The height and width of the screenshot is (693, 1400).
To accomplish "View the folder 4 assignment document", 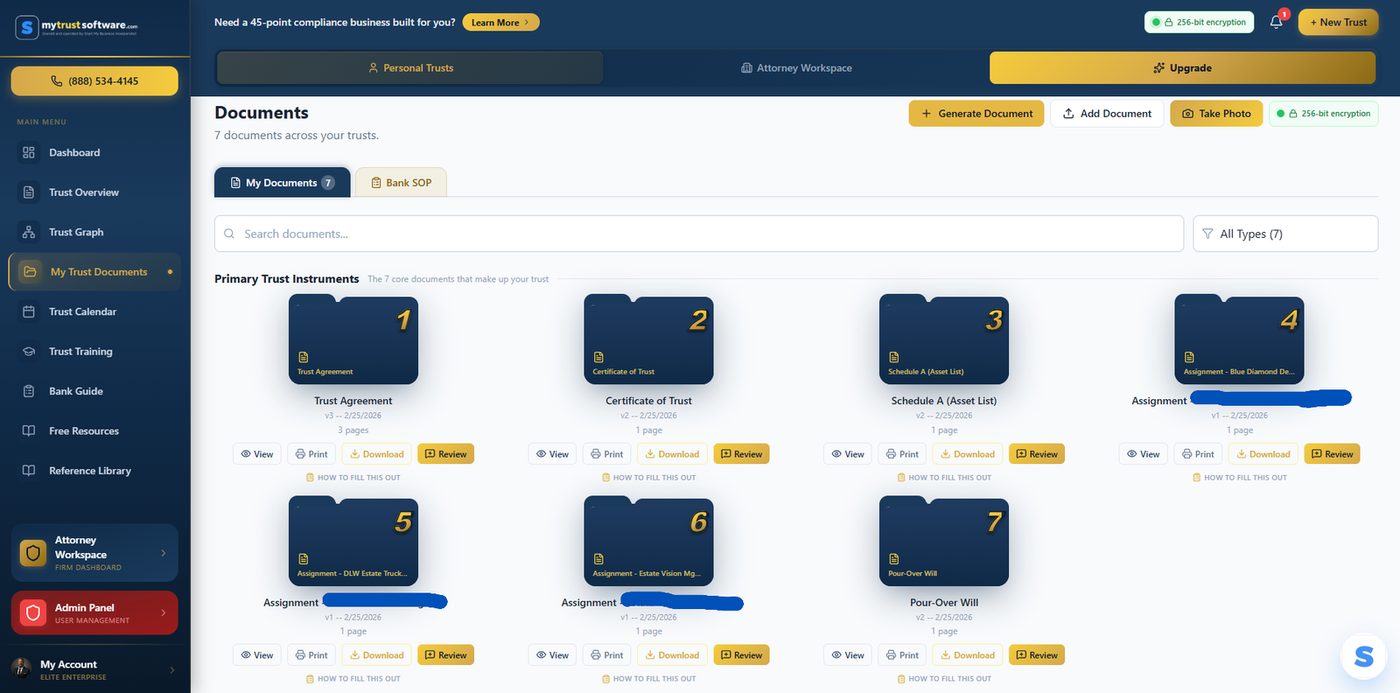I will [1143, 454].
